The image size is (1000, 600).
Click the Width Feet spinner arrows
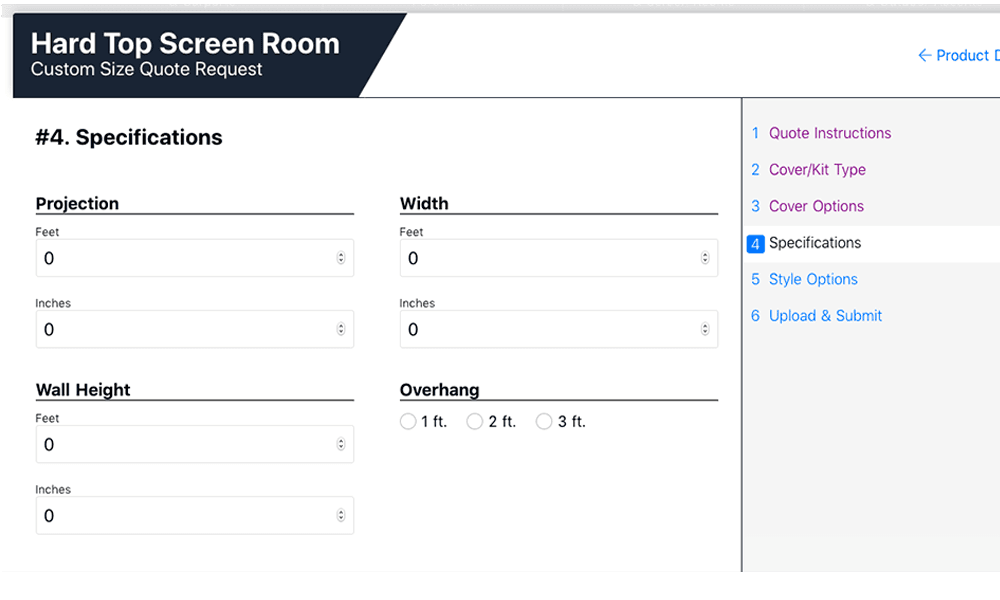704,258
